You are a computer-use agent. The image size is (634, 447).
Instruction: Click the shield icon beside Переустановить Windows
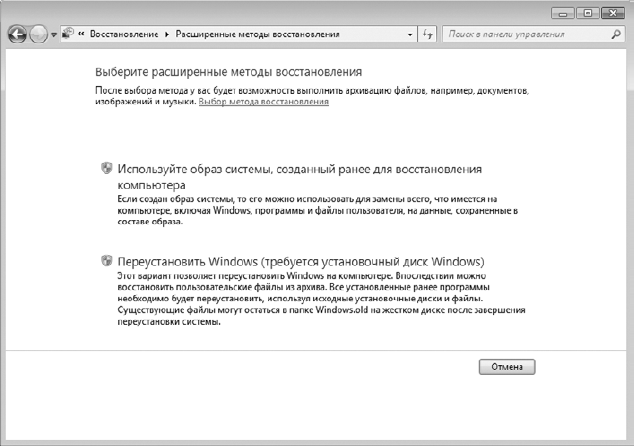pos(106,260)
